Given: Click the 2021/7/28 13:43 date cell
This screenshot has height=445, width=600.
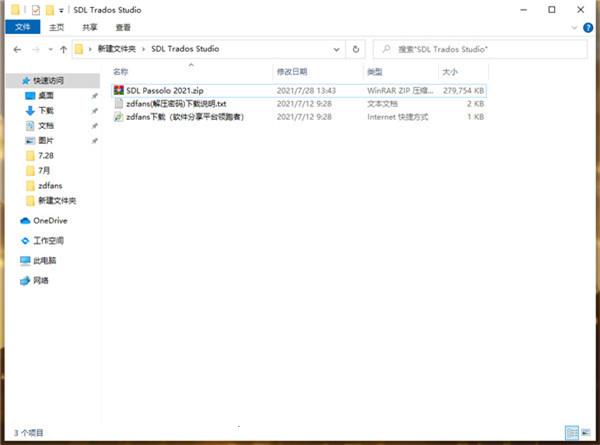Looking at the screenshot, I should click(x=306, y=91).
